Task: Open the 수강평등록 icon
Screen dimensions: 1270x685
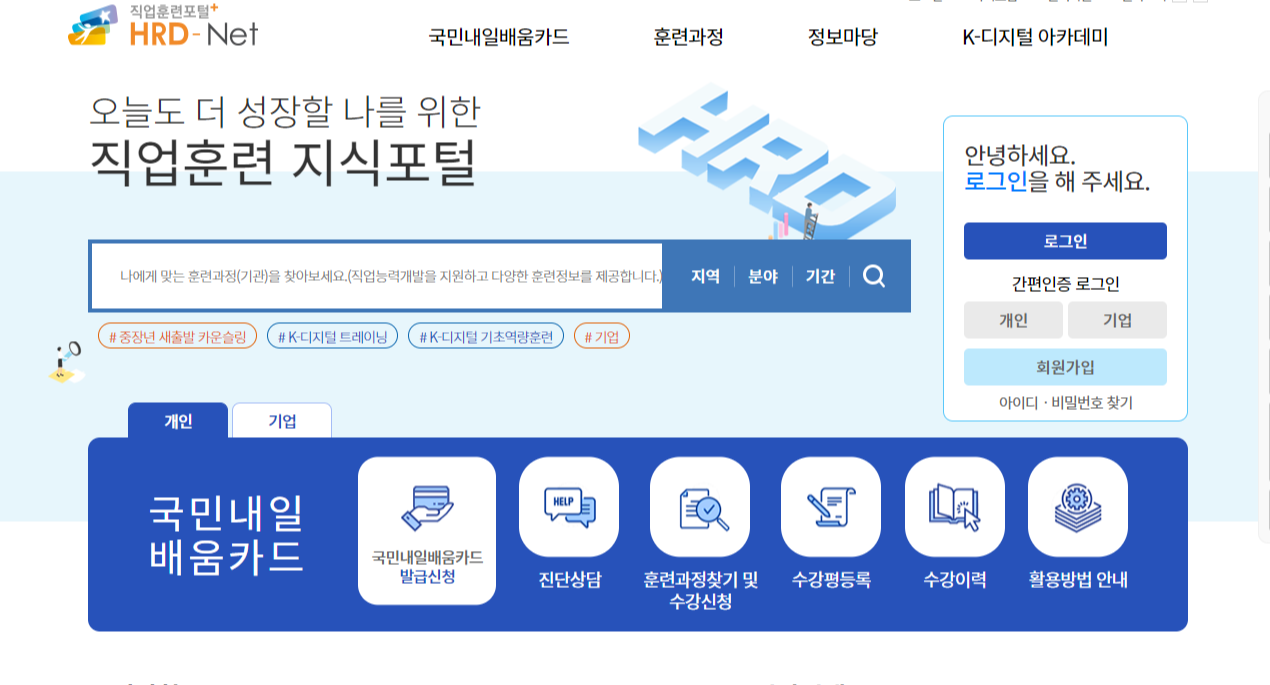Action: click(x=831, y=507)
